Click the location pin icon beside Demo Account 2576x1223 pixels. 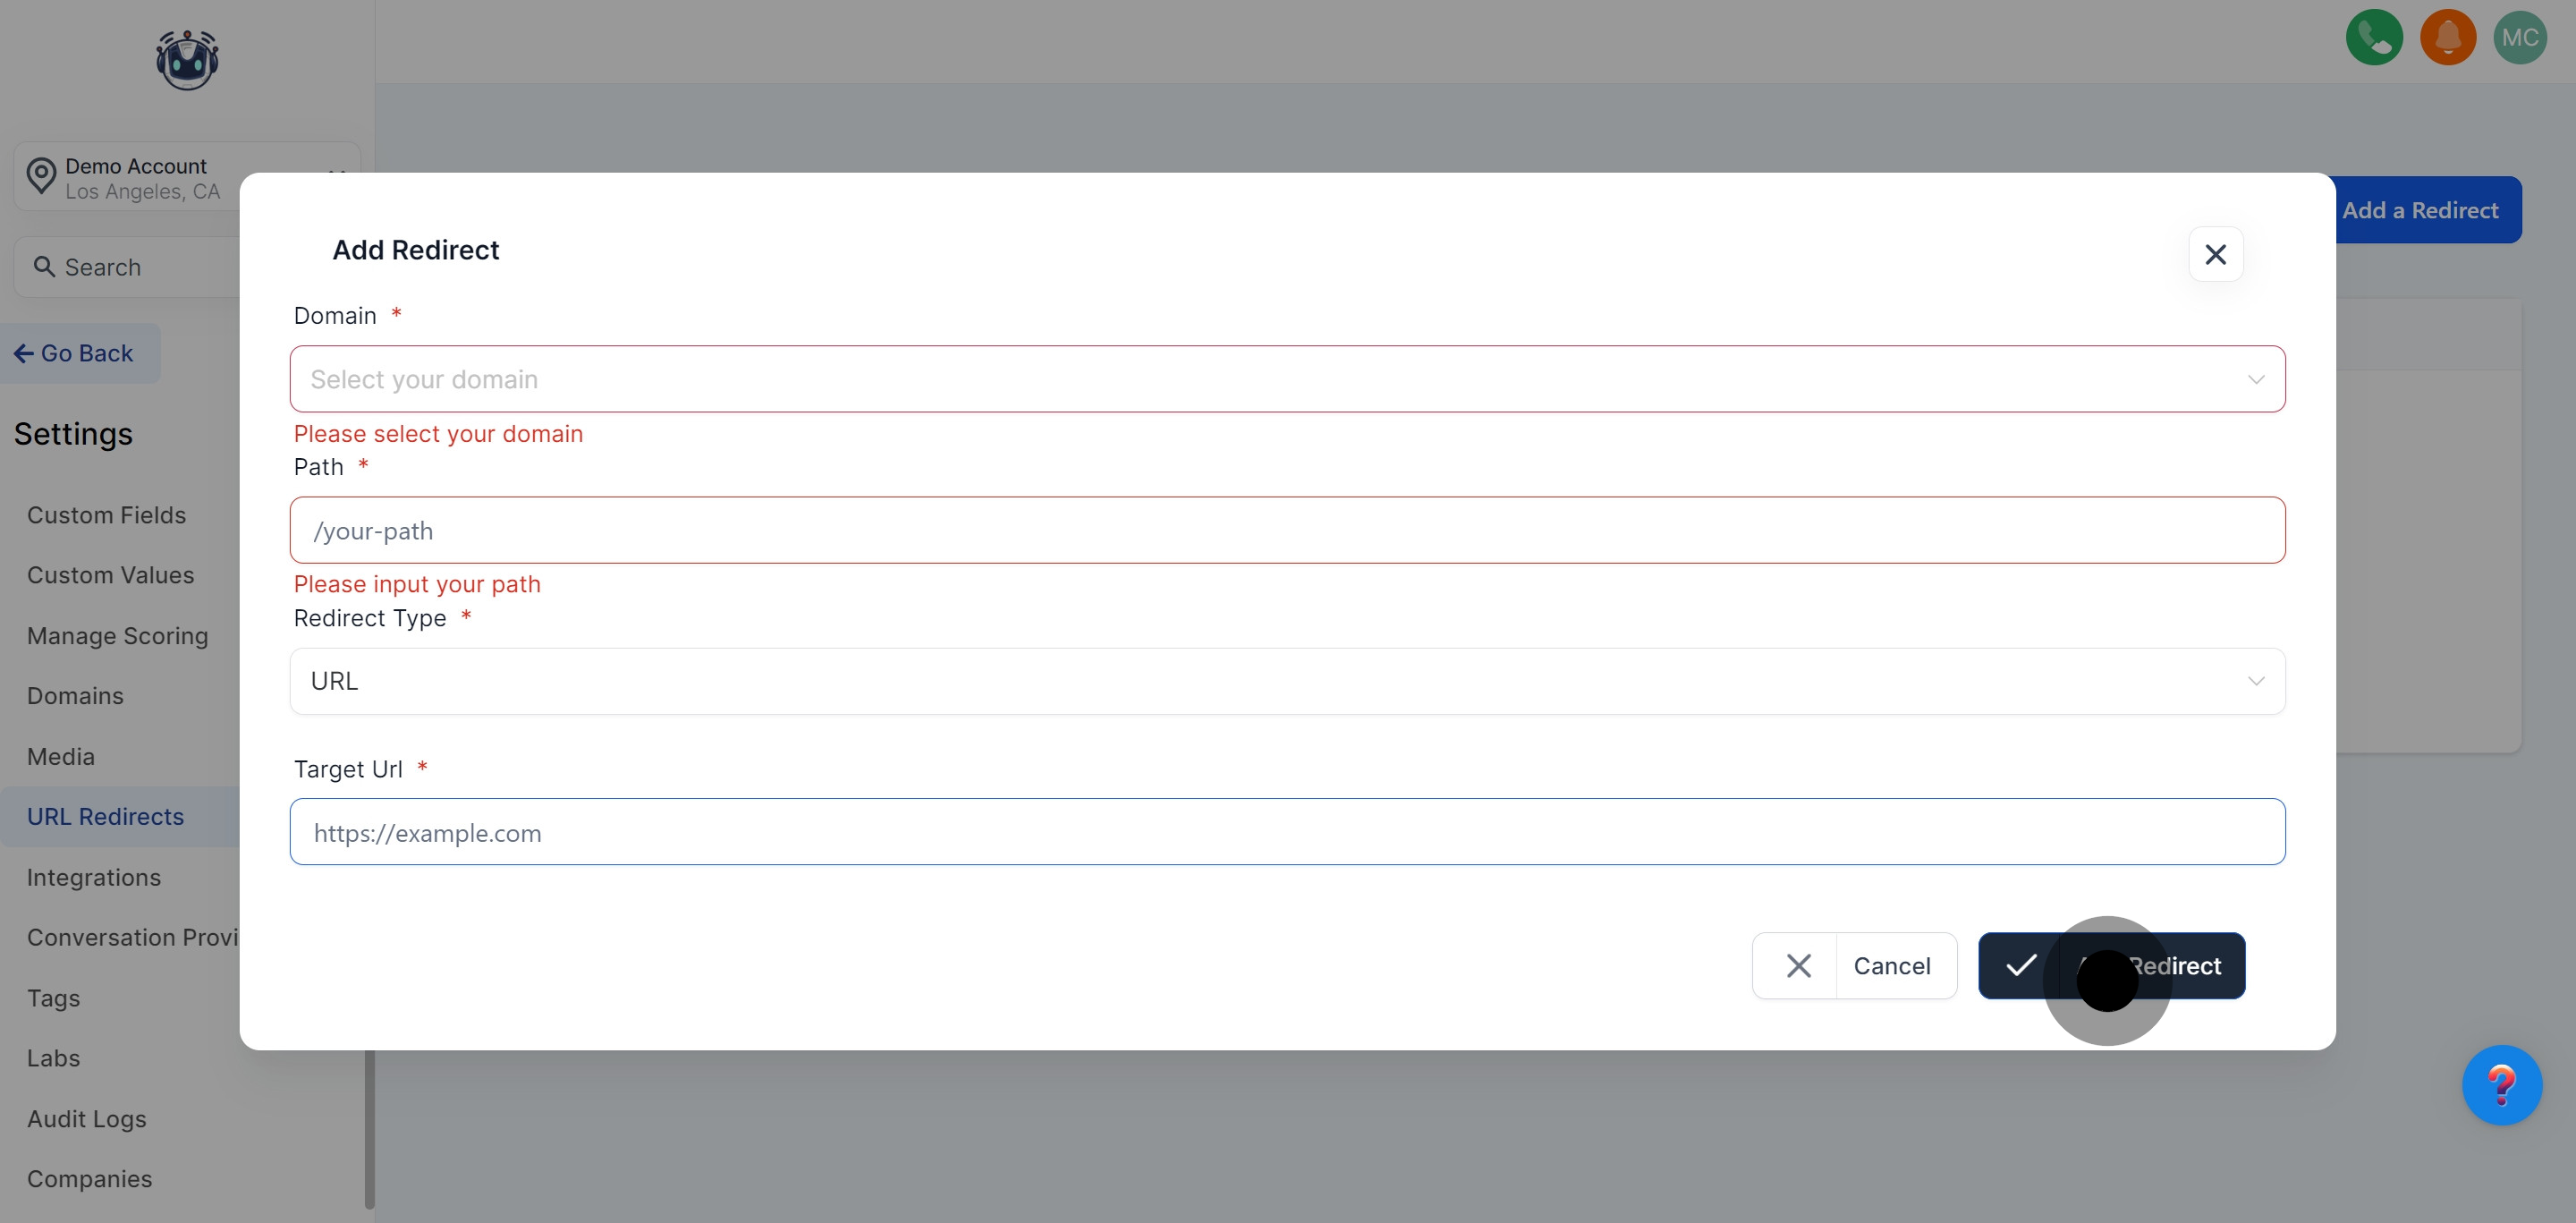41,177
